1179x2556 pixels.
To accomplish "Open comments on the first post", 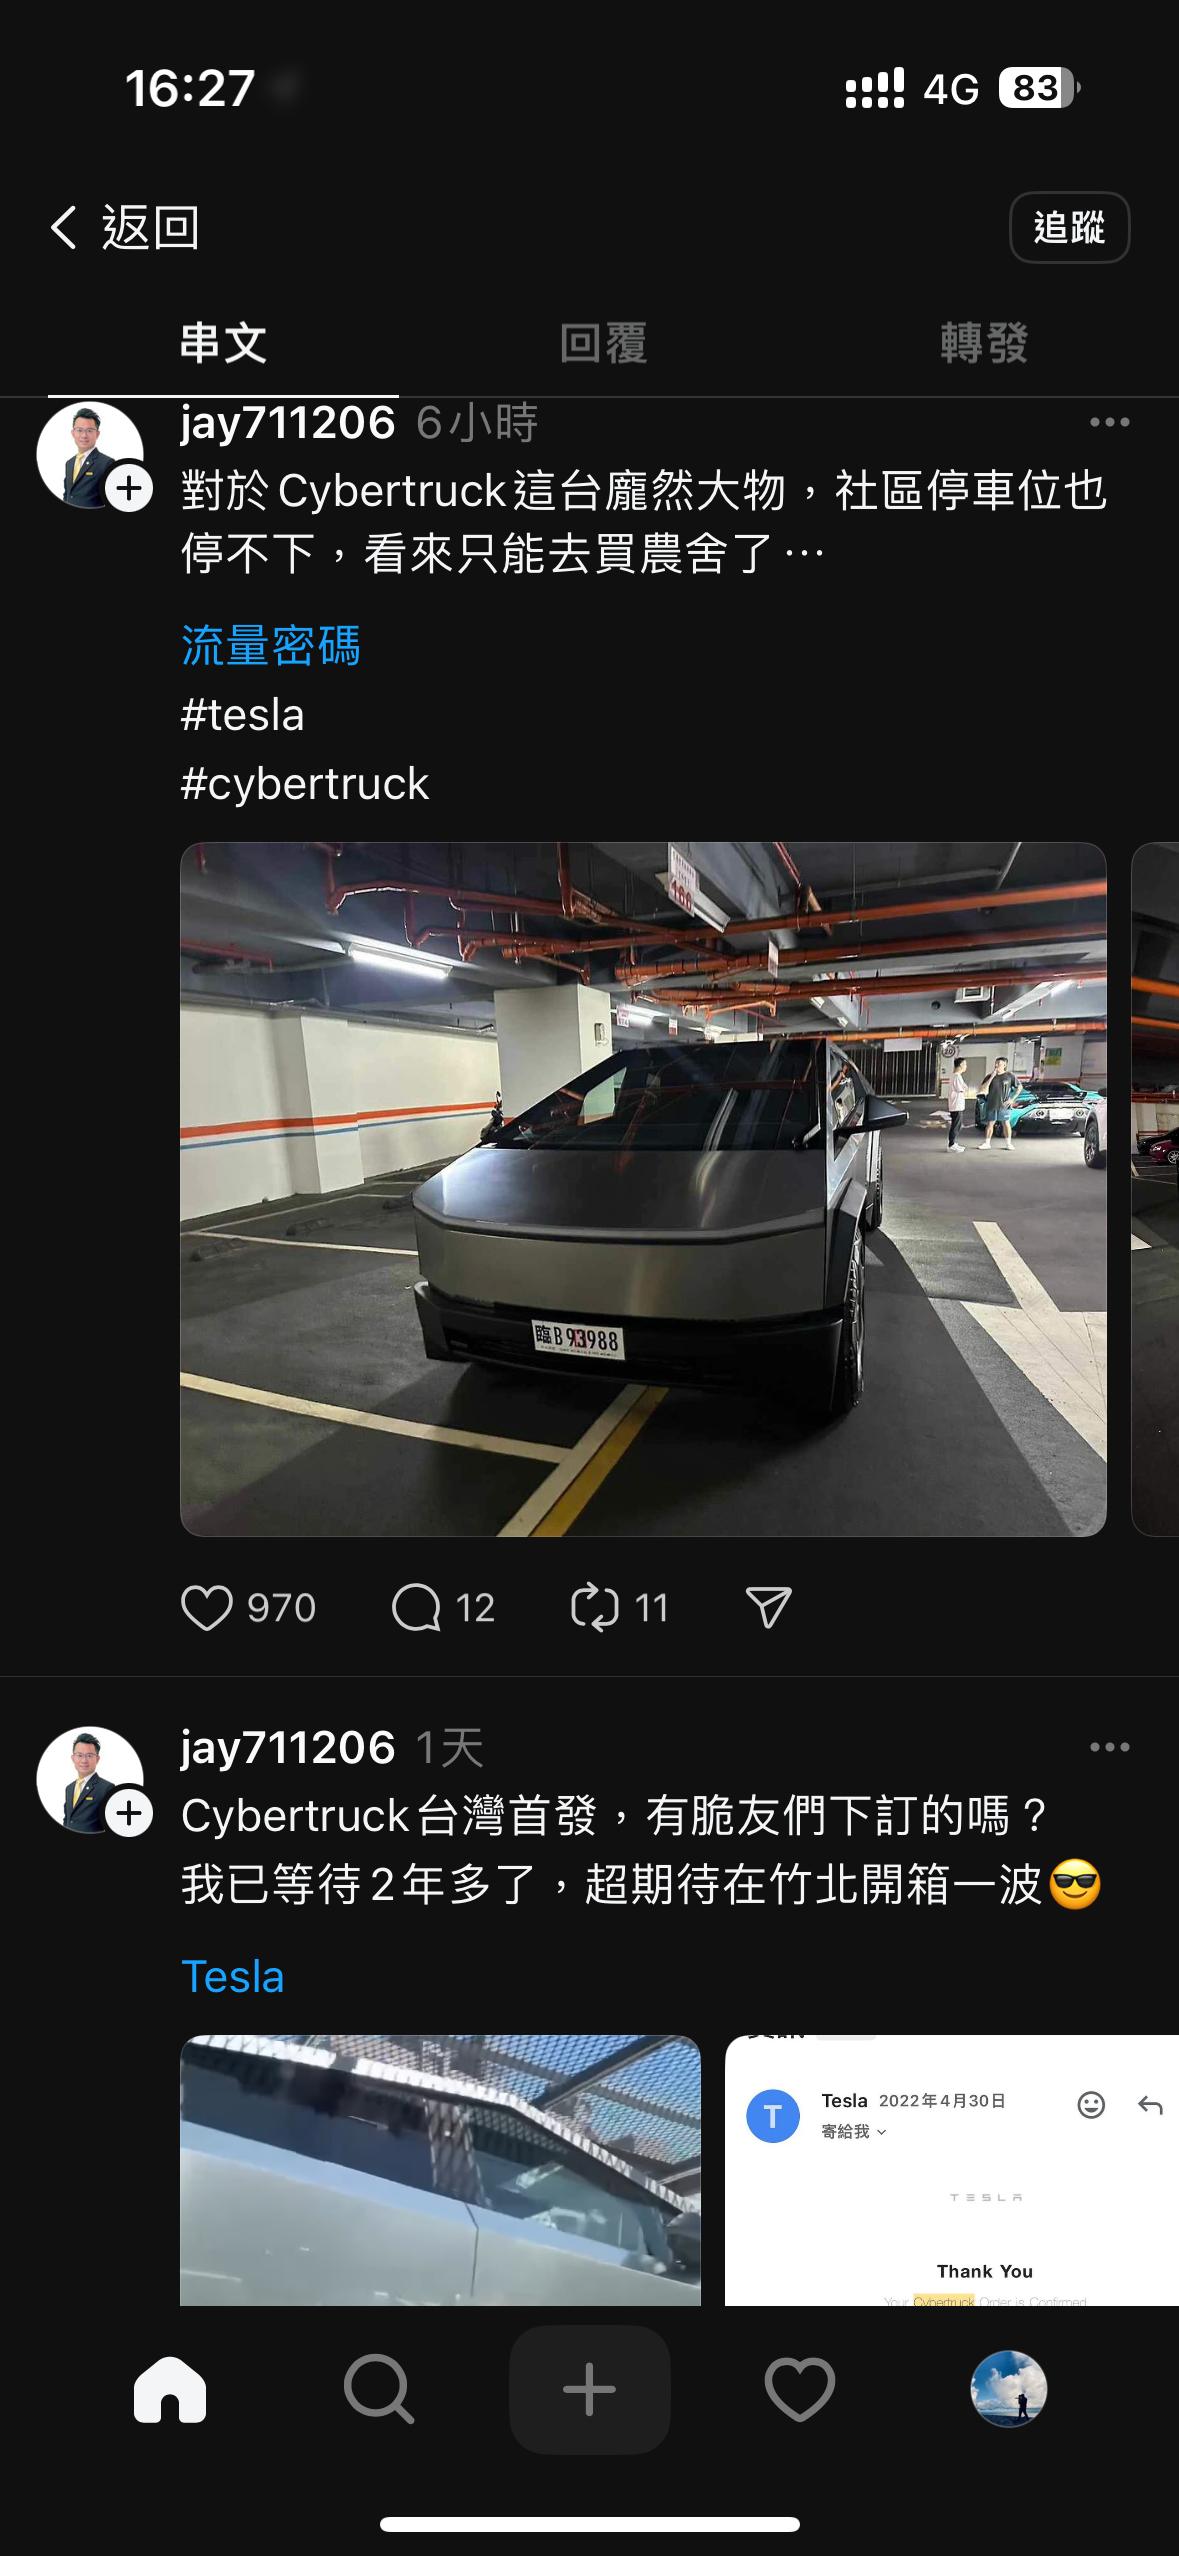I will 416,1608.
